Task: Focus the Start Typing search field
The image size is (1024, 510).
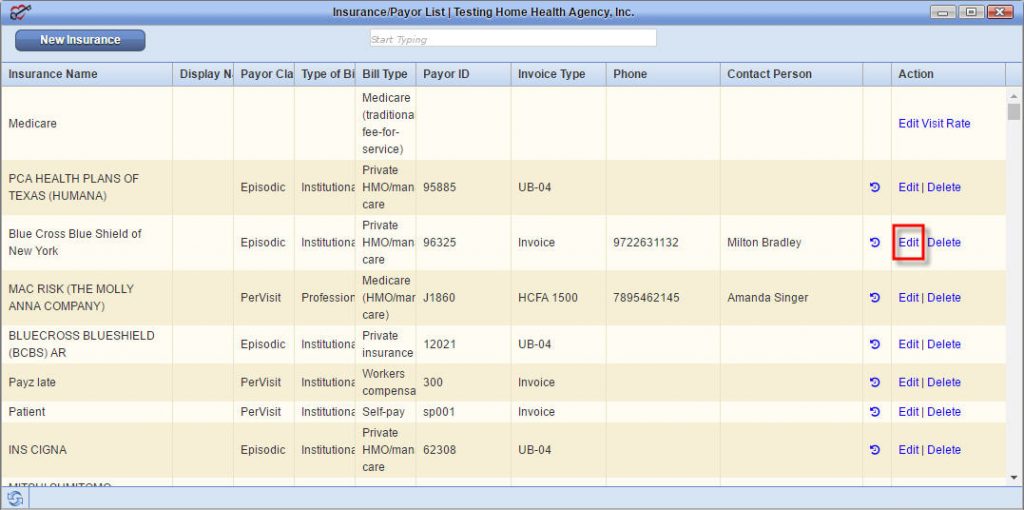Action: click(512, 39)
